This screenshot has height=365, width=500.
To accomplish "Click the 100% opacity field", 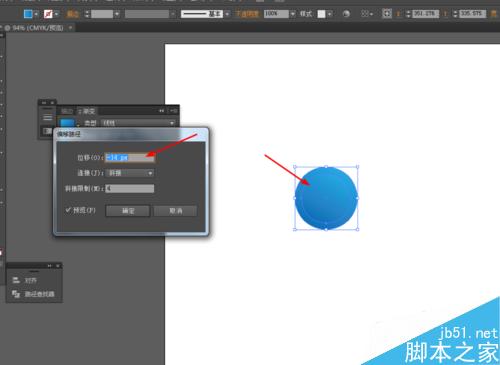I will pos(276,14).
